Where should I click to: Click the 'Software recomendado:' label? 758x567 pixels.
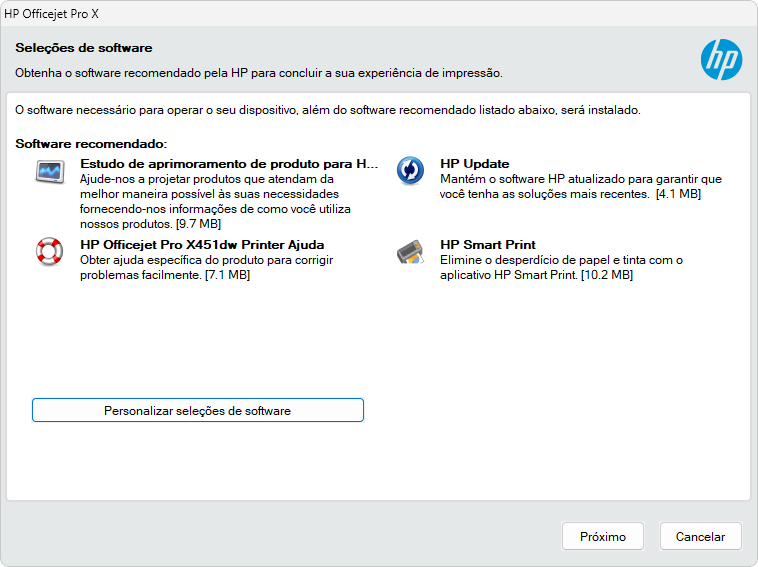91,144
